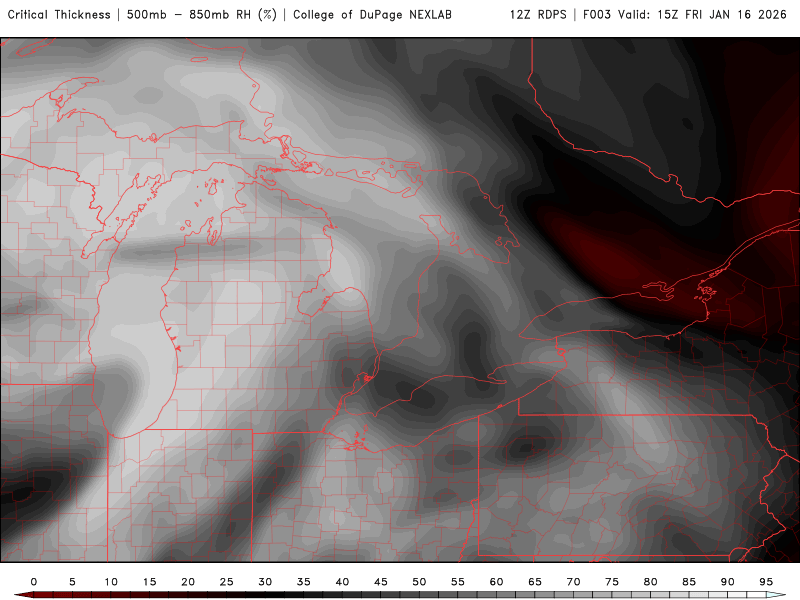Click the '65' colorbar scale label
The image size is (800, 600).
tap(535, 582)
